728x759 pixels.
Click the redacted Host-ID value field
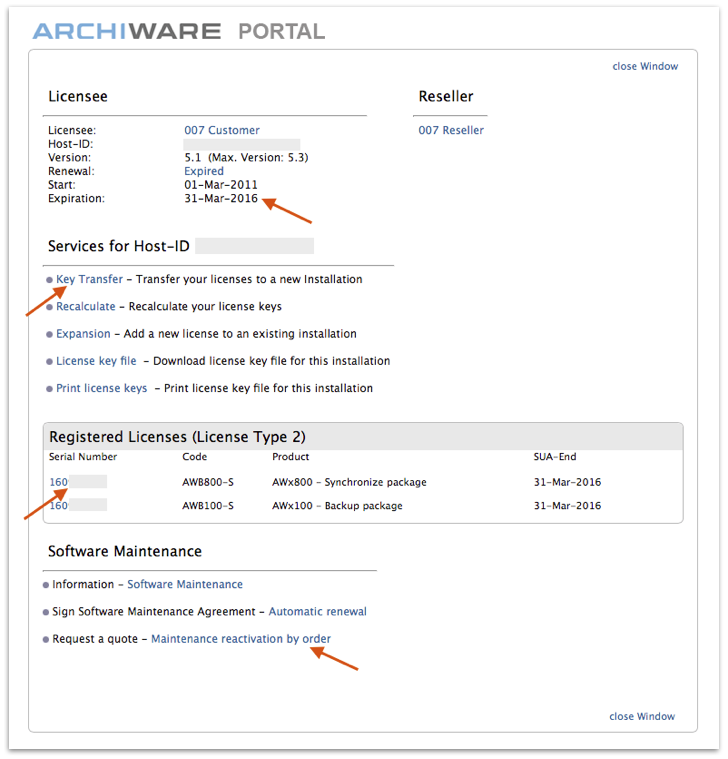[242, 144]
